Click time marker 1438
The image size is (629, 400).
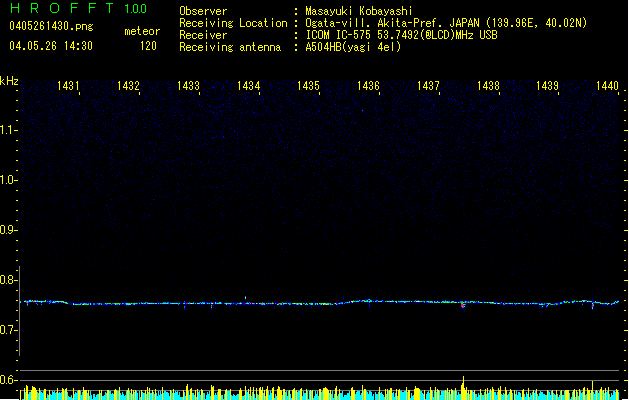[x=489, y=85]
